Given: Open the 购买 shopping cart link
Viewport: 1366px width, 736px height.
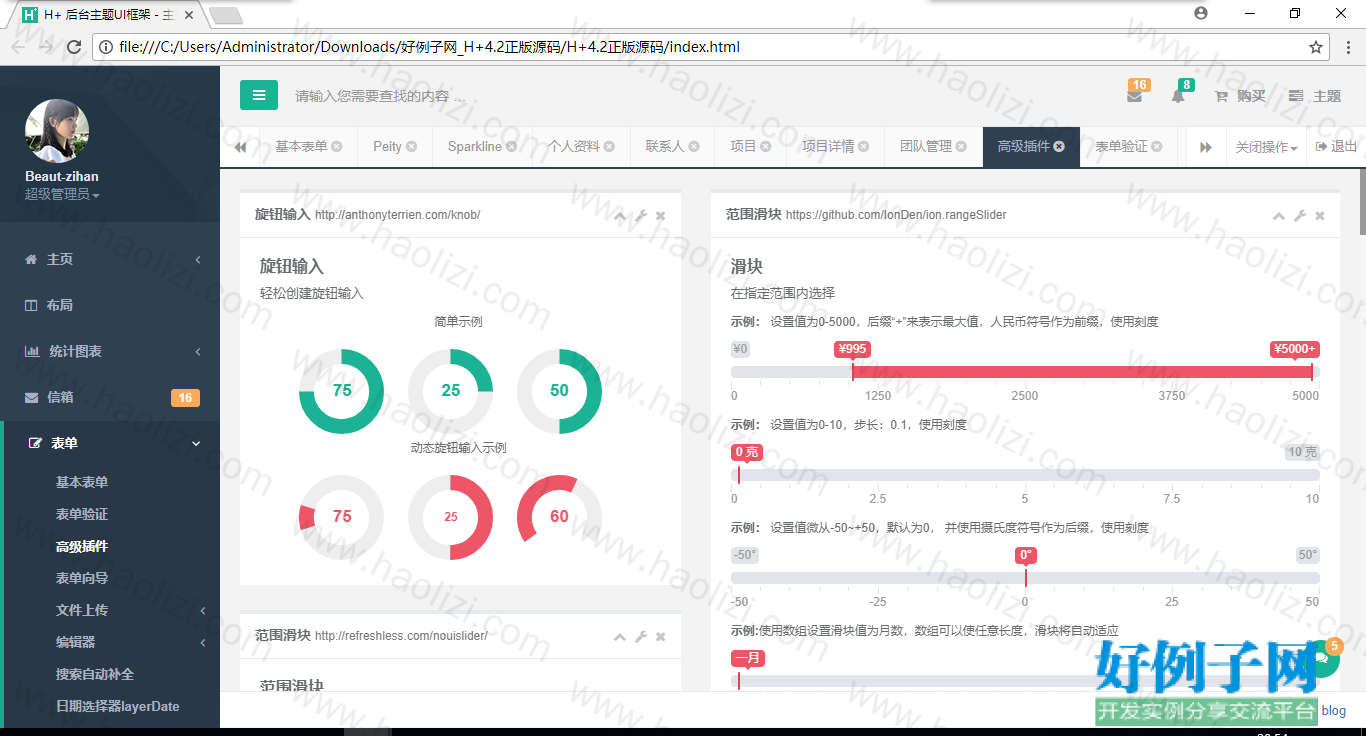Looking at the screenshot, I should click(1240, 96).
